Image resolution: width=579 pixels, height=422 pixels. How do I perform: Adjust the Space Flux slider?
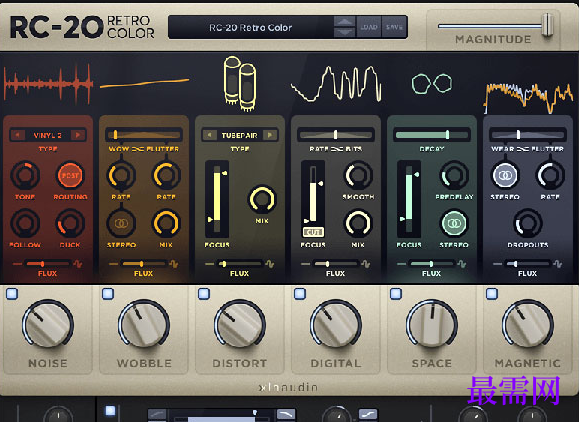click(431, 264)
